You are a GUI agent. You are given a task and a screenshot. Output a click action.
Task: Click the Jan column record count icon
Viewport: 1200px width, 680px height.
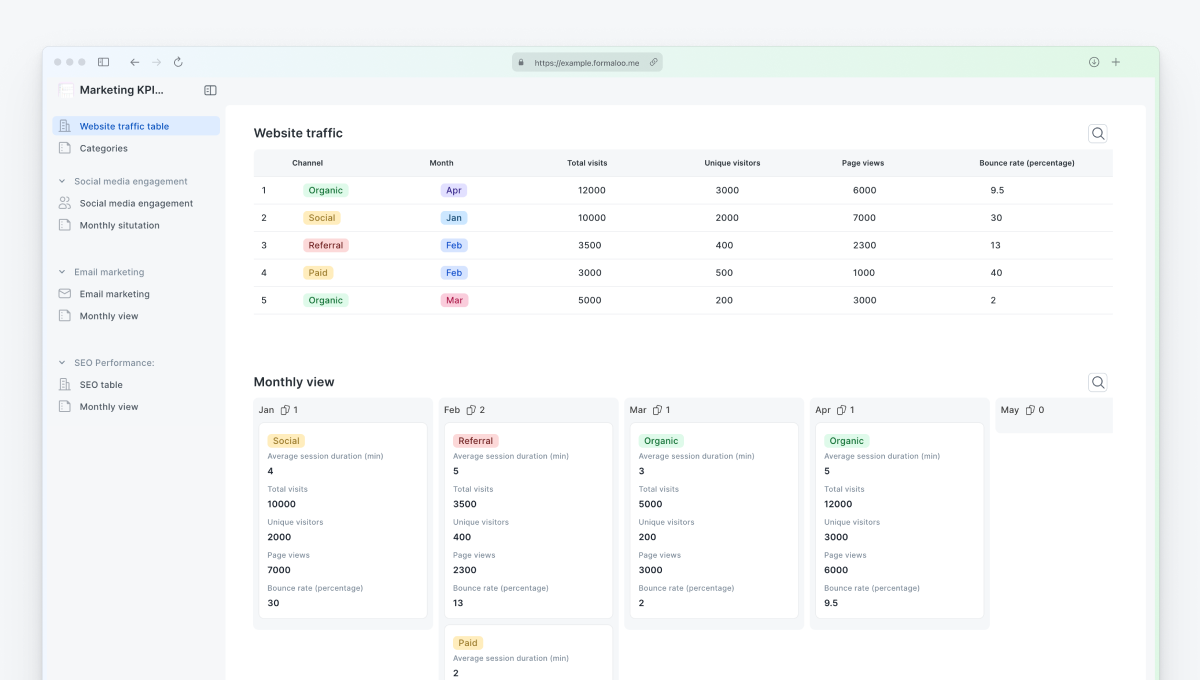tap(285, 410)
